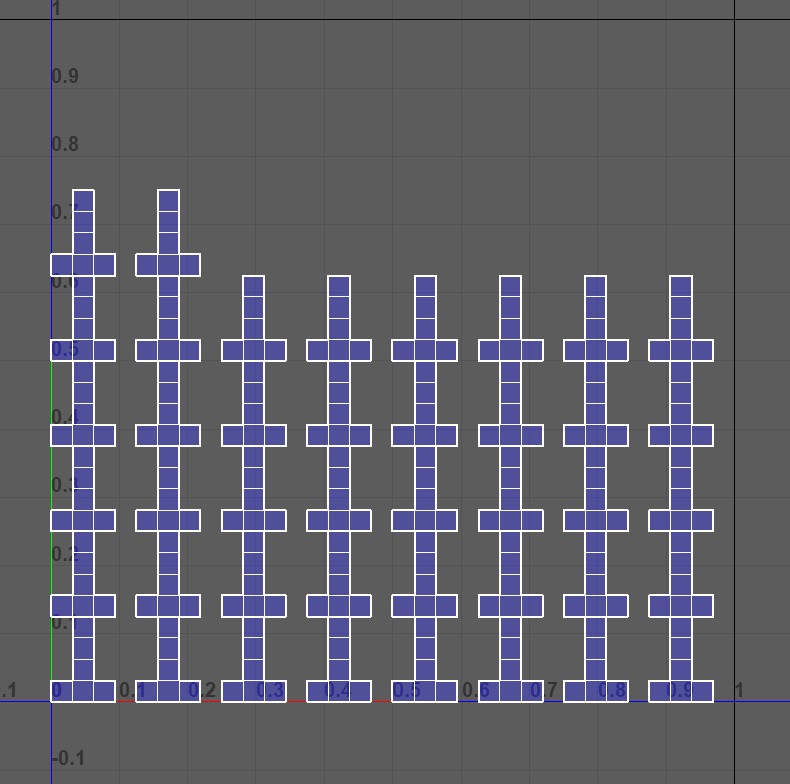Select the top face of sixth UV shell
Image resolution: width=790 pixels, height=784 pixels.
[x=510, y=287]
